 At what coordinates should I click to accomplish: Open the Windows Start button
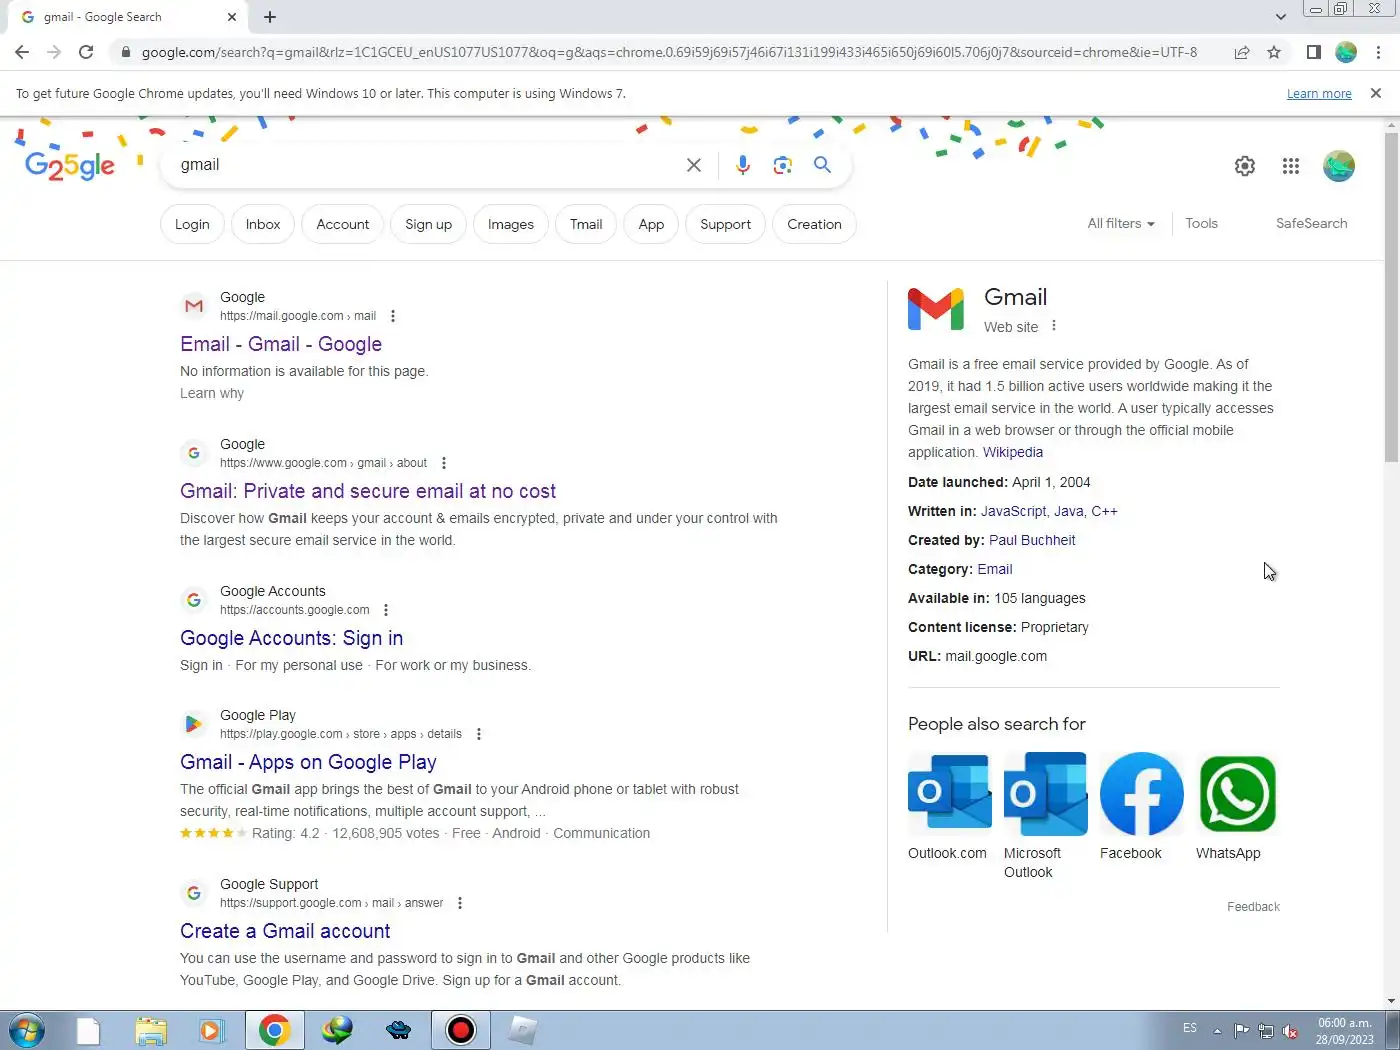click(26, 1030)
